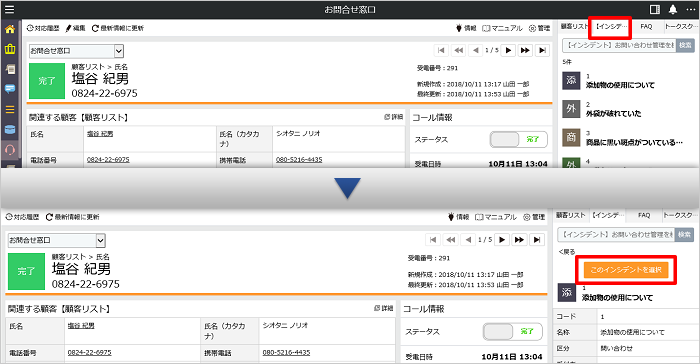Viewport: 700px width, 364px height.
Task: Toggle the ステータス 完了 switch in the lower screen
Action: (512, 331)
